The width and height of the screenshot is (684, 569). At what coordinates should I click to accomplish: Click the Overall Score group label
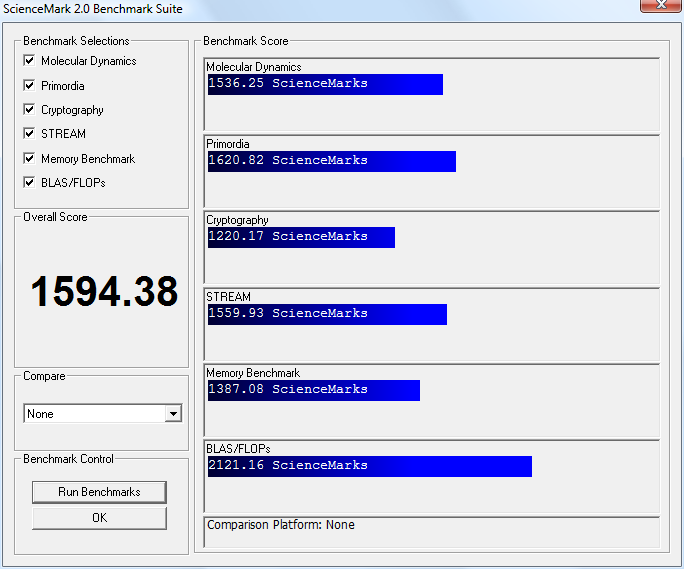coord(55,217)
